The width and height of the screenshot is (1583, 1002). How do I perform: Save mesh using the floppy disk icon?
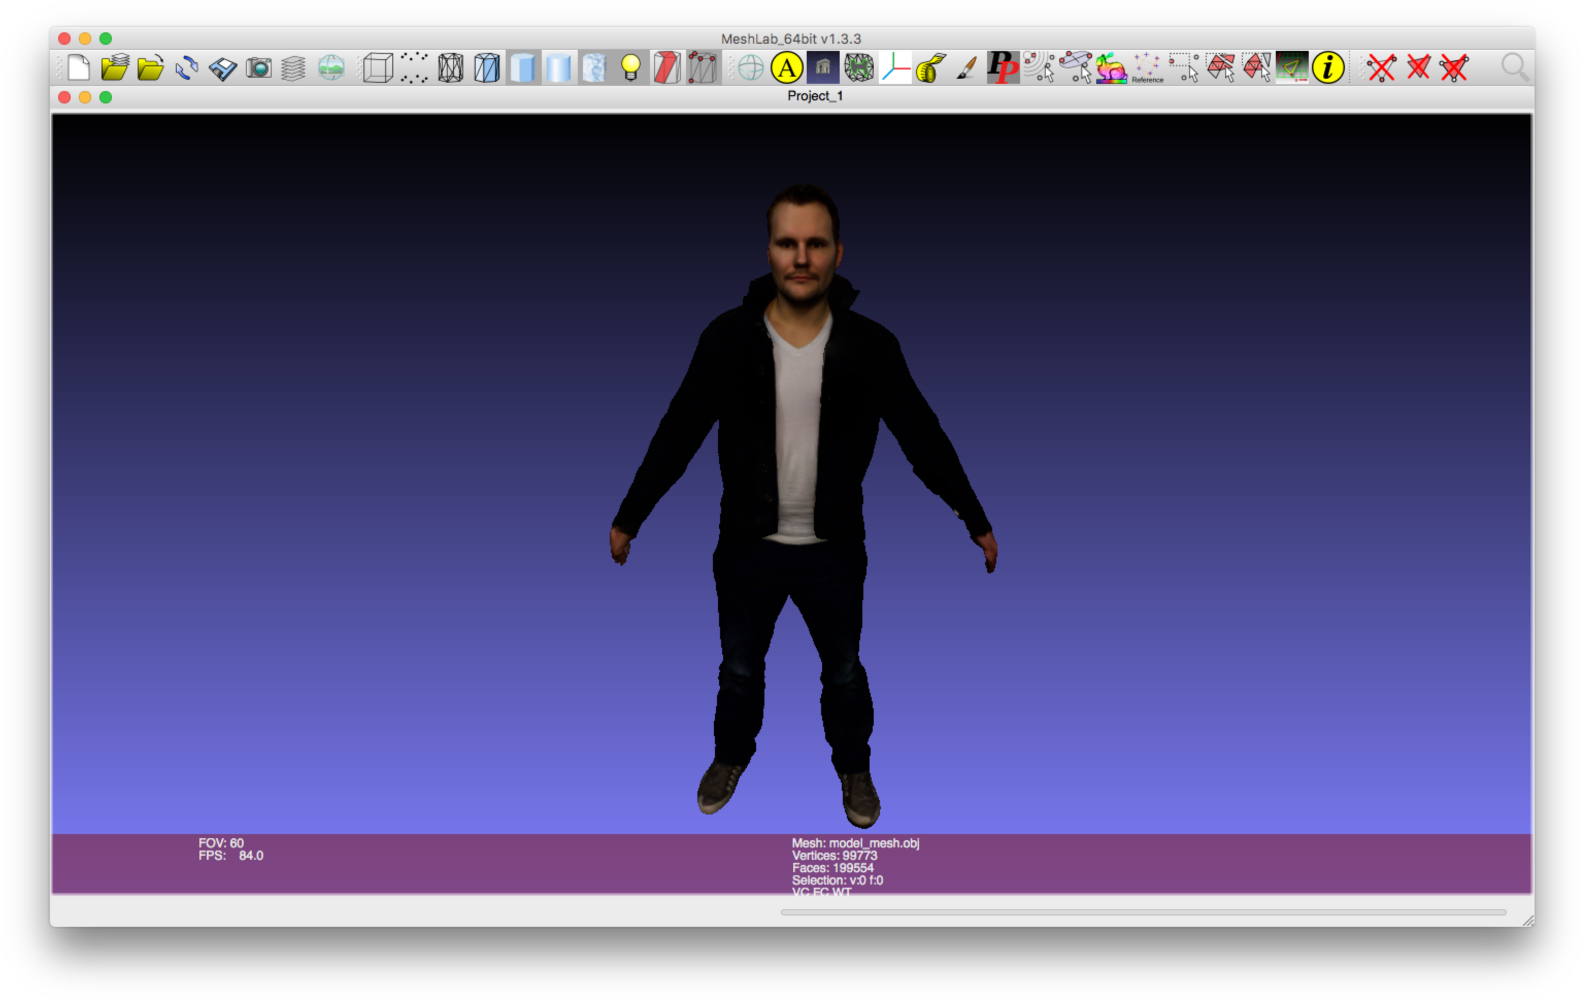(x=223, y=68)
